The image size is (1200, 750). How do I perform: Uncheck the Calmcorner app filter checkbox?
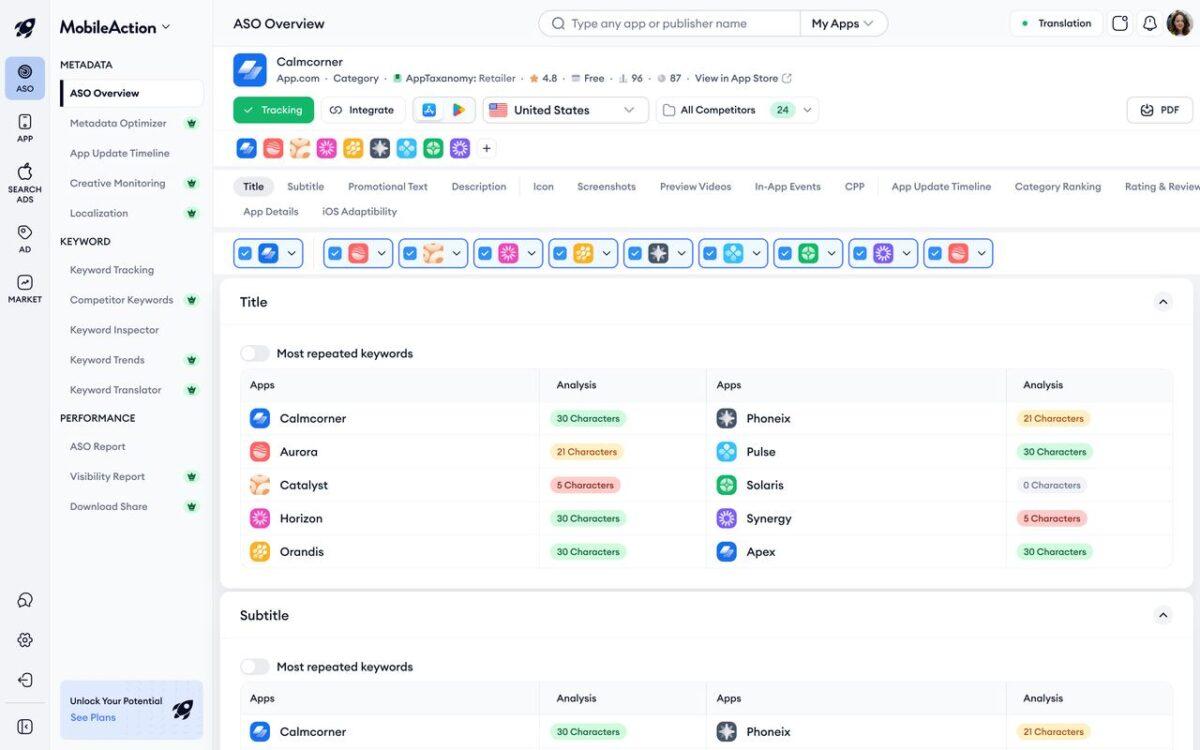[245, 254]
